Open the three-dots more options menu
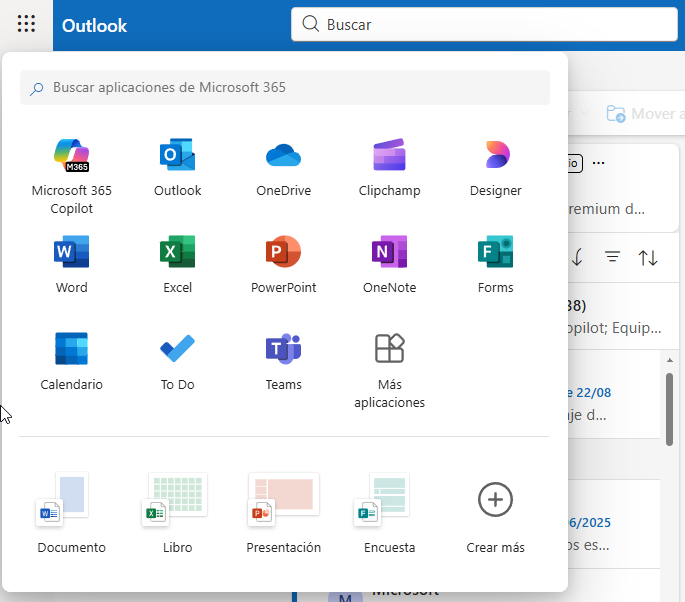Screen dimensions: 685x602 pos(599,163)
